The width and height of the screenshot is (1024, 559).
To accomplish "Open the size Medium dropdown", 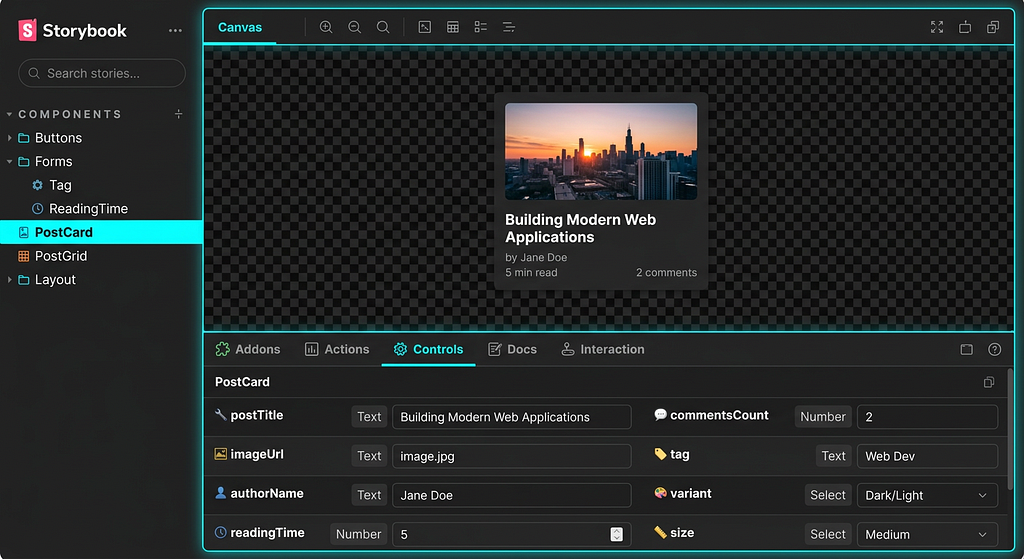I will (x=927, y=534).
